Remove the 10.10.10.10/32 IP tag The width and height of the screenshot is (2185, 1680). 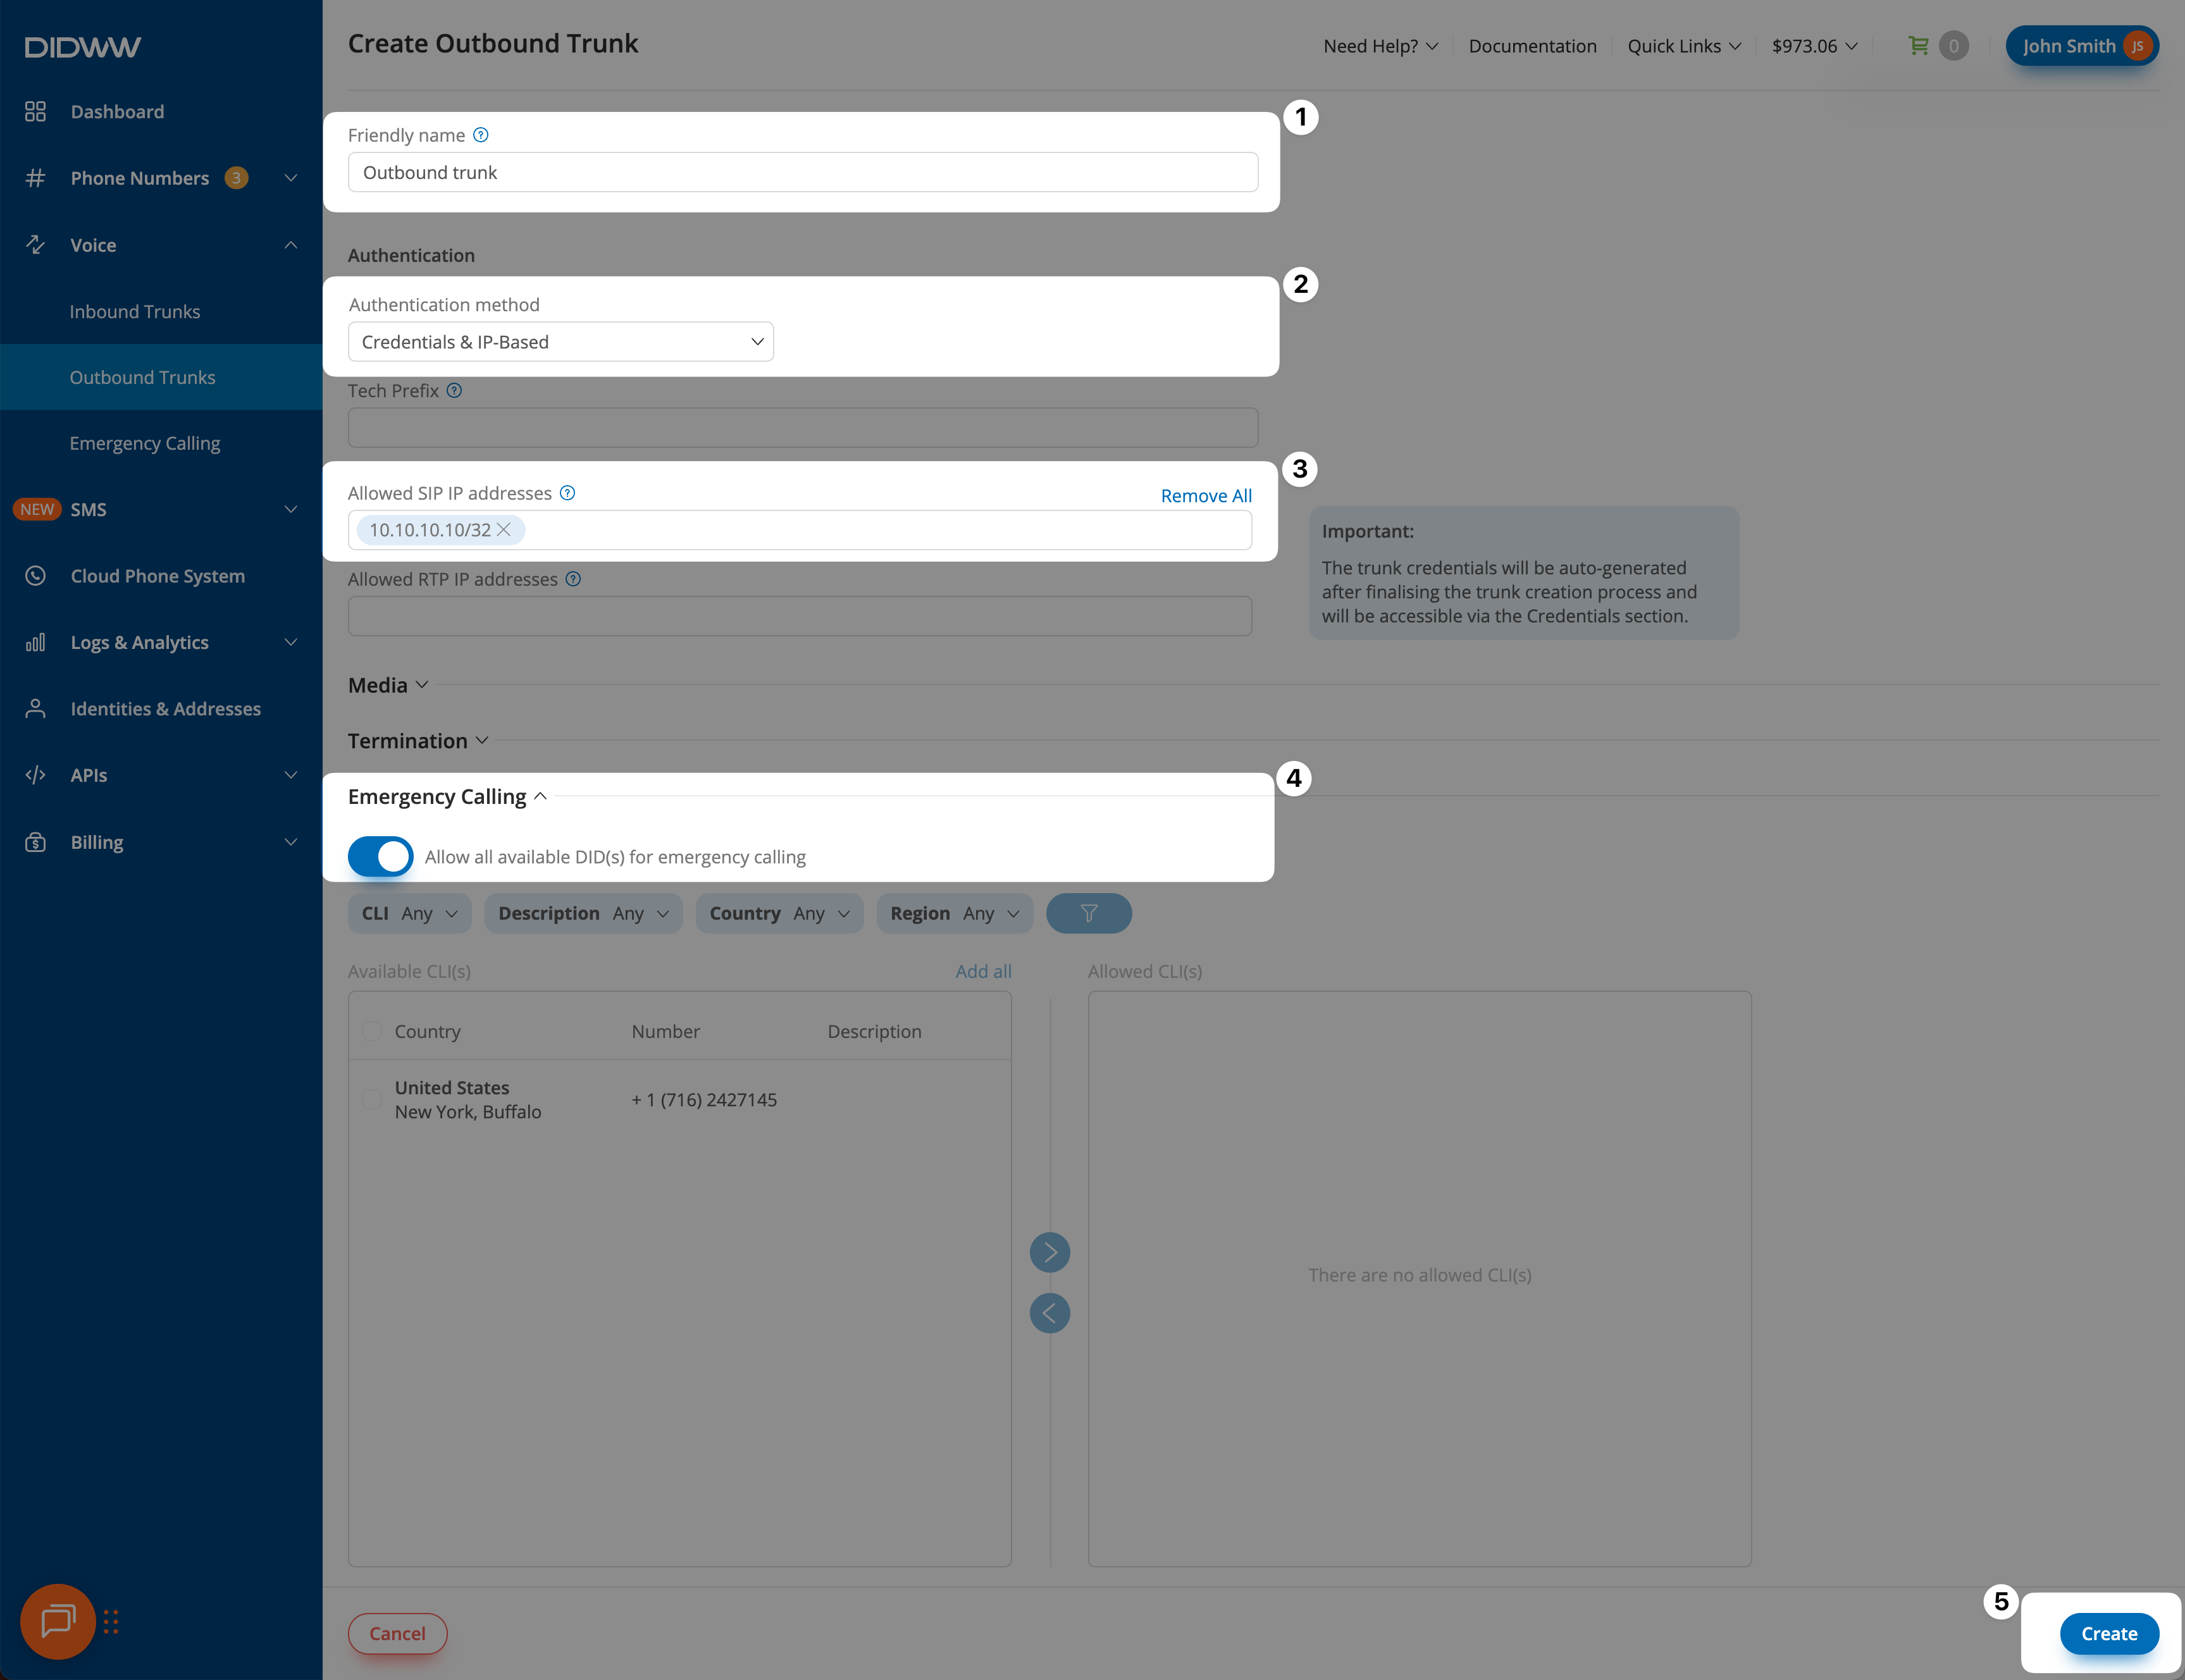pos(504,530)
